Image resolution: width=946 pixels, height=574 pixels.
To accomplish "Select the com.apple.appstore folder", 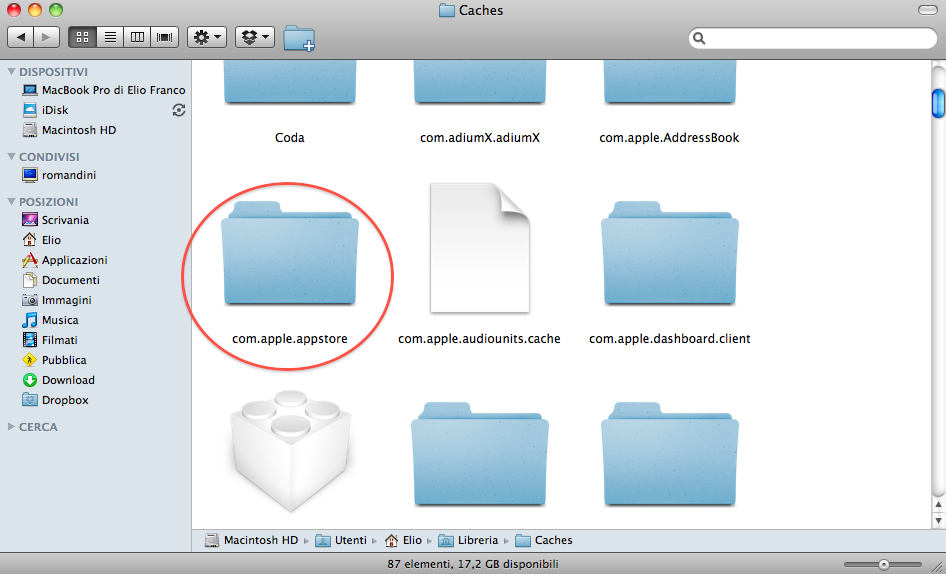I will [290, 255].
